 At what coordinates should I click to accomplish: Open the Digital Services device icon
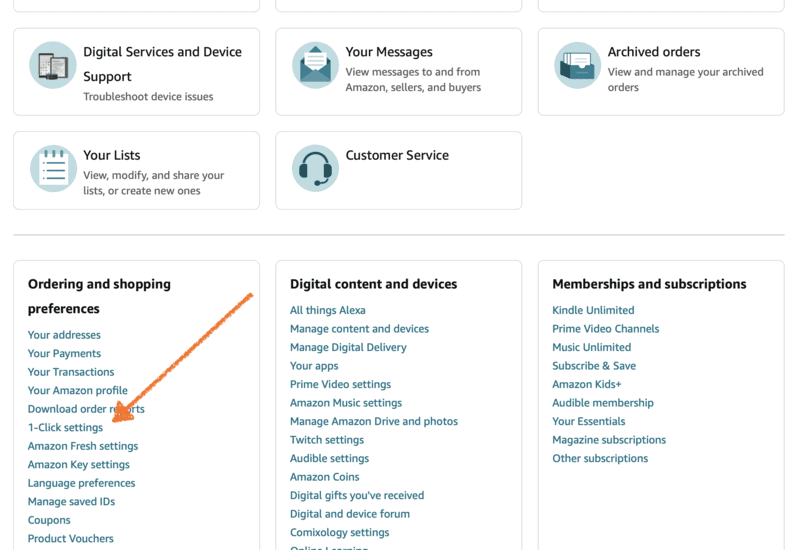(x=53, y=65)
